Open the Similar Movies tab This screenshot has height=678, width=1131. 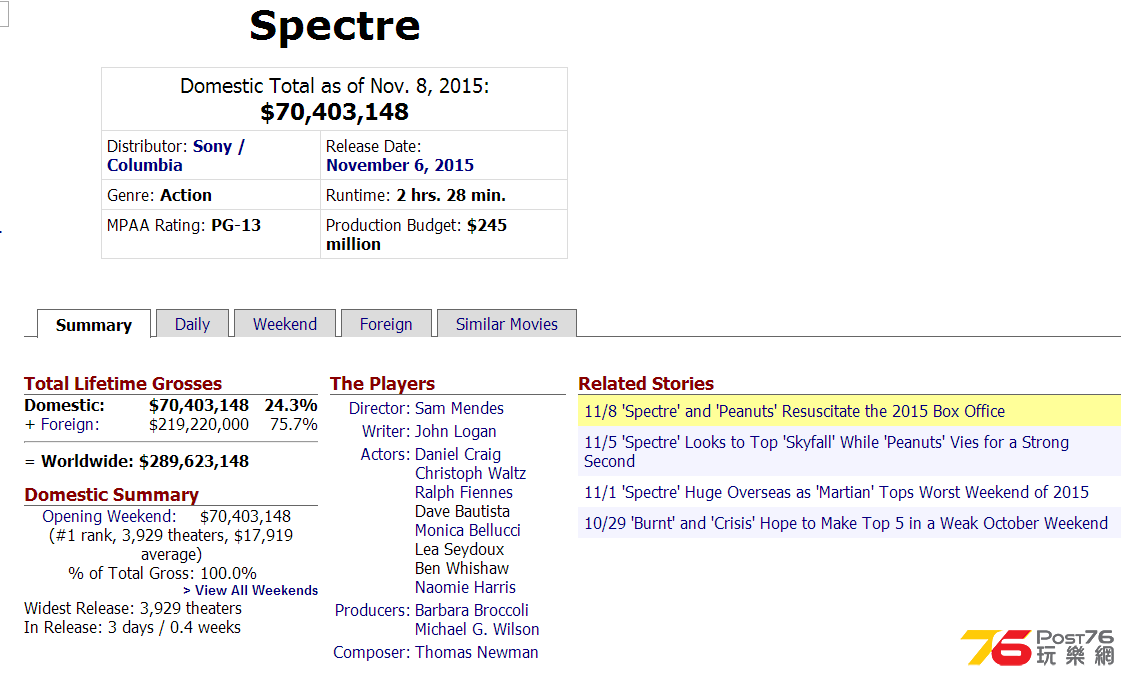pos(506,324)
